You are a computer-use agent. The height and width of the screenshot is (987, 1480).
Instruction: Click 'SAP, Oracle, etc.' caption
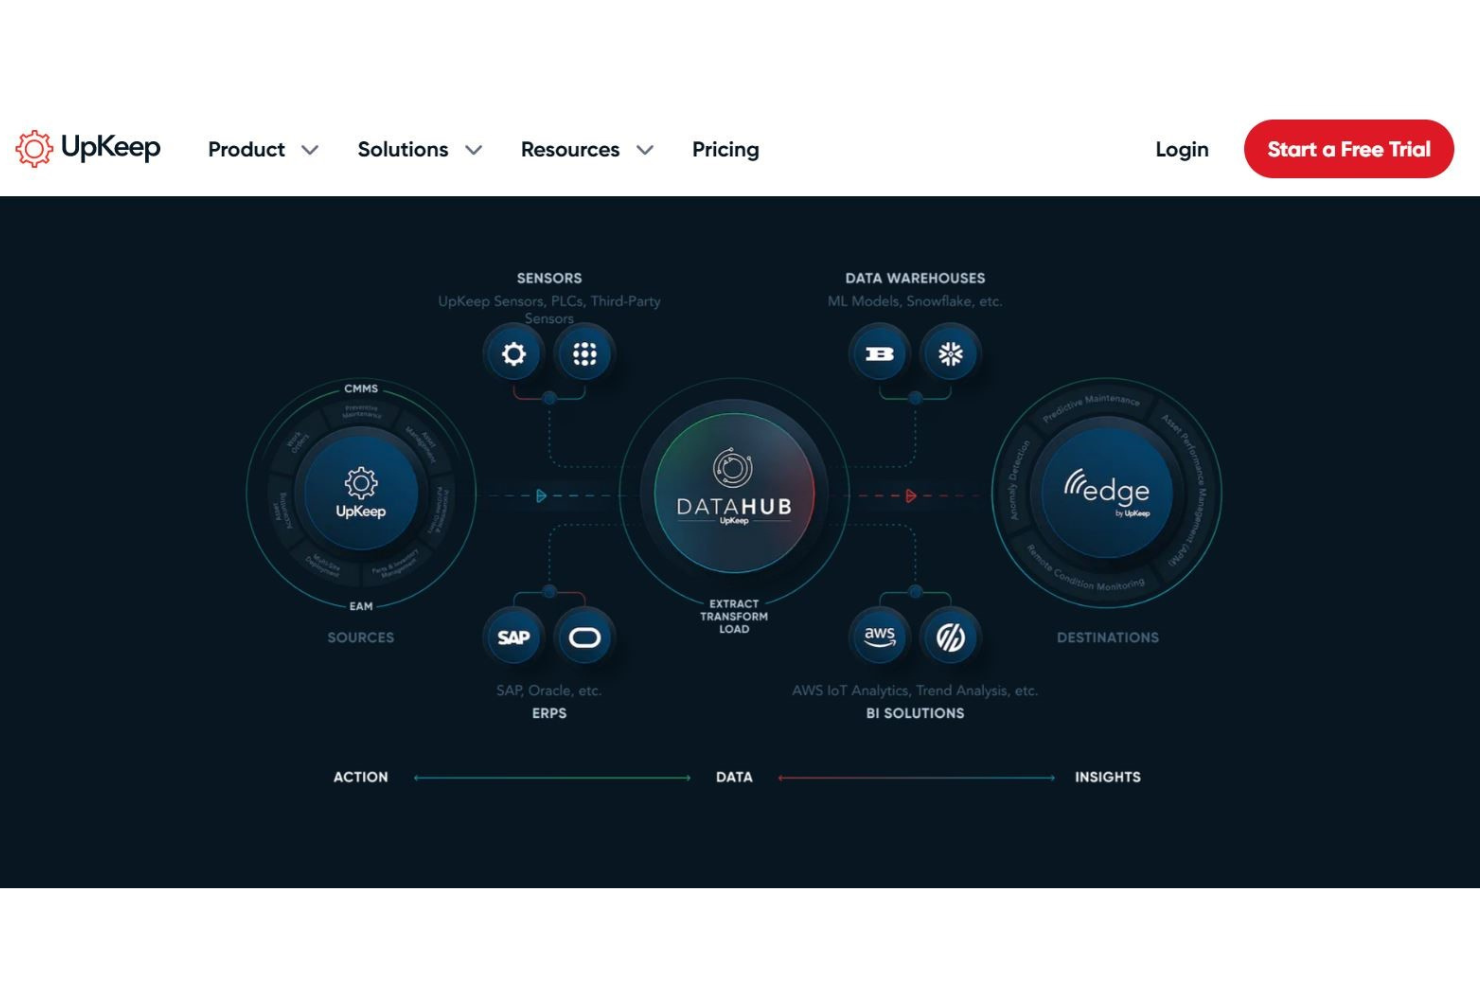[549, 690]
